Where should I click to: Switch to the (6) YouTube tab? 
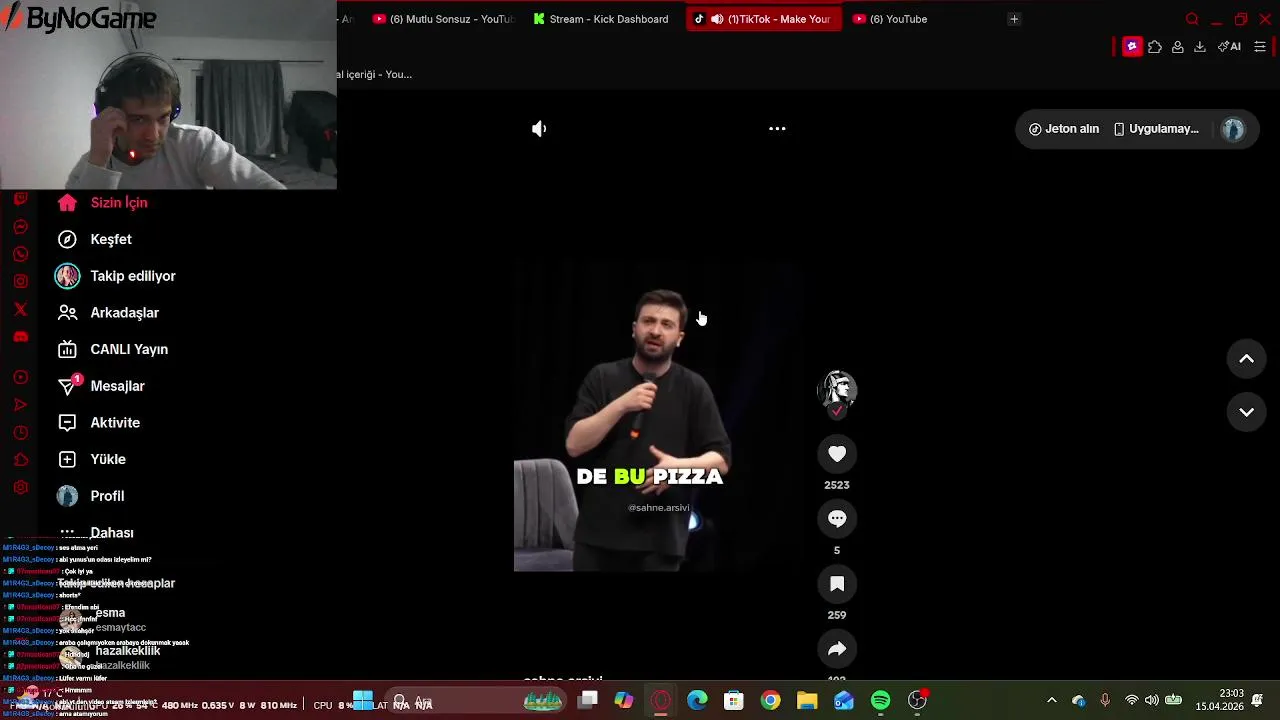point(890,19)
